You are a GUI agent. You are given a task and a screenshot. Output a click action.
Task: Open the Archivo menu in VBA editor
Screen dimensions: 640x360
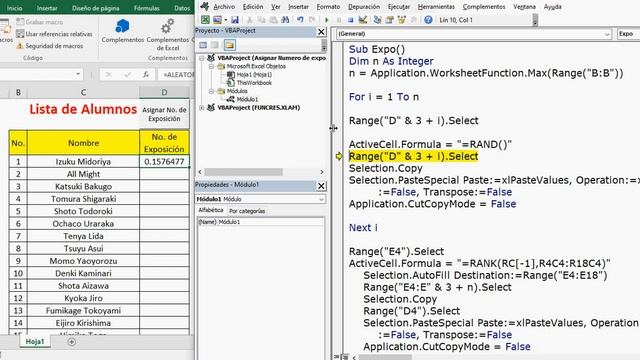coord(224,7)
